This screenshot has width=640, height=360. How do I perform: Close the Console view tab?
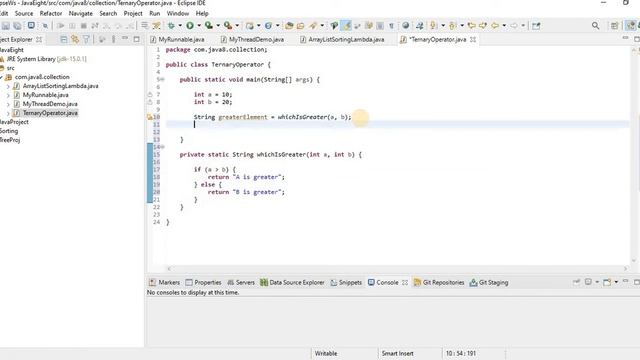(405, 282)
